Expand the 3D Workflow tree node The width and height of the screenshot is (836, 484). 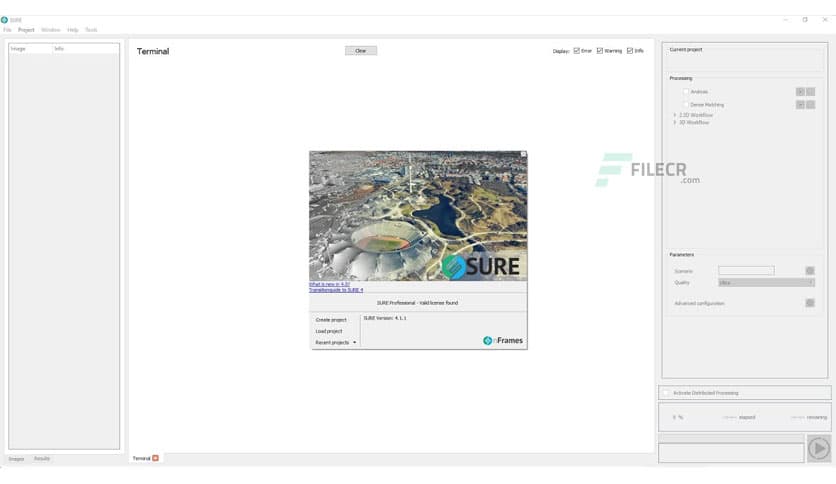(674, 122)
